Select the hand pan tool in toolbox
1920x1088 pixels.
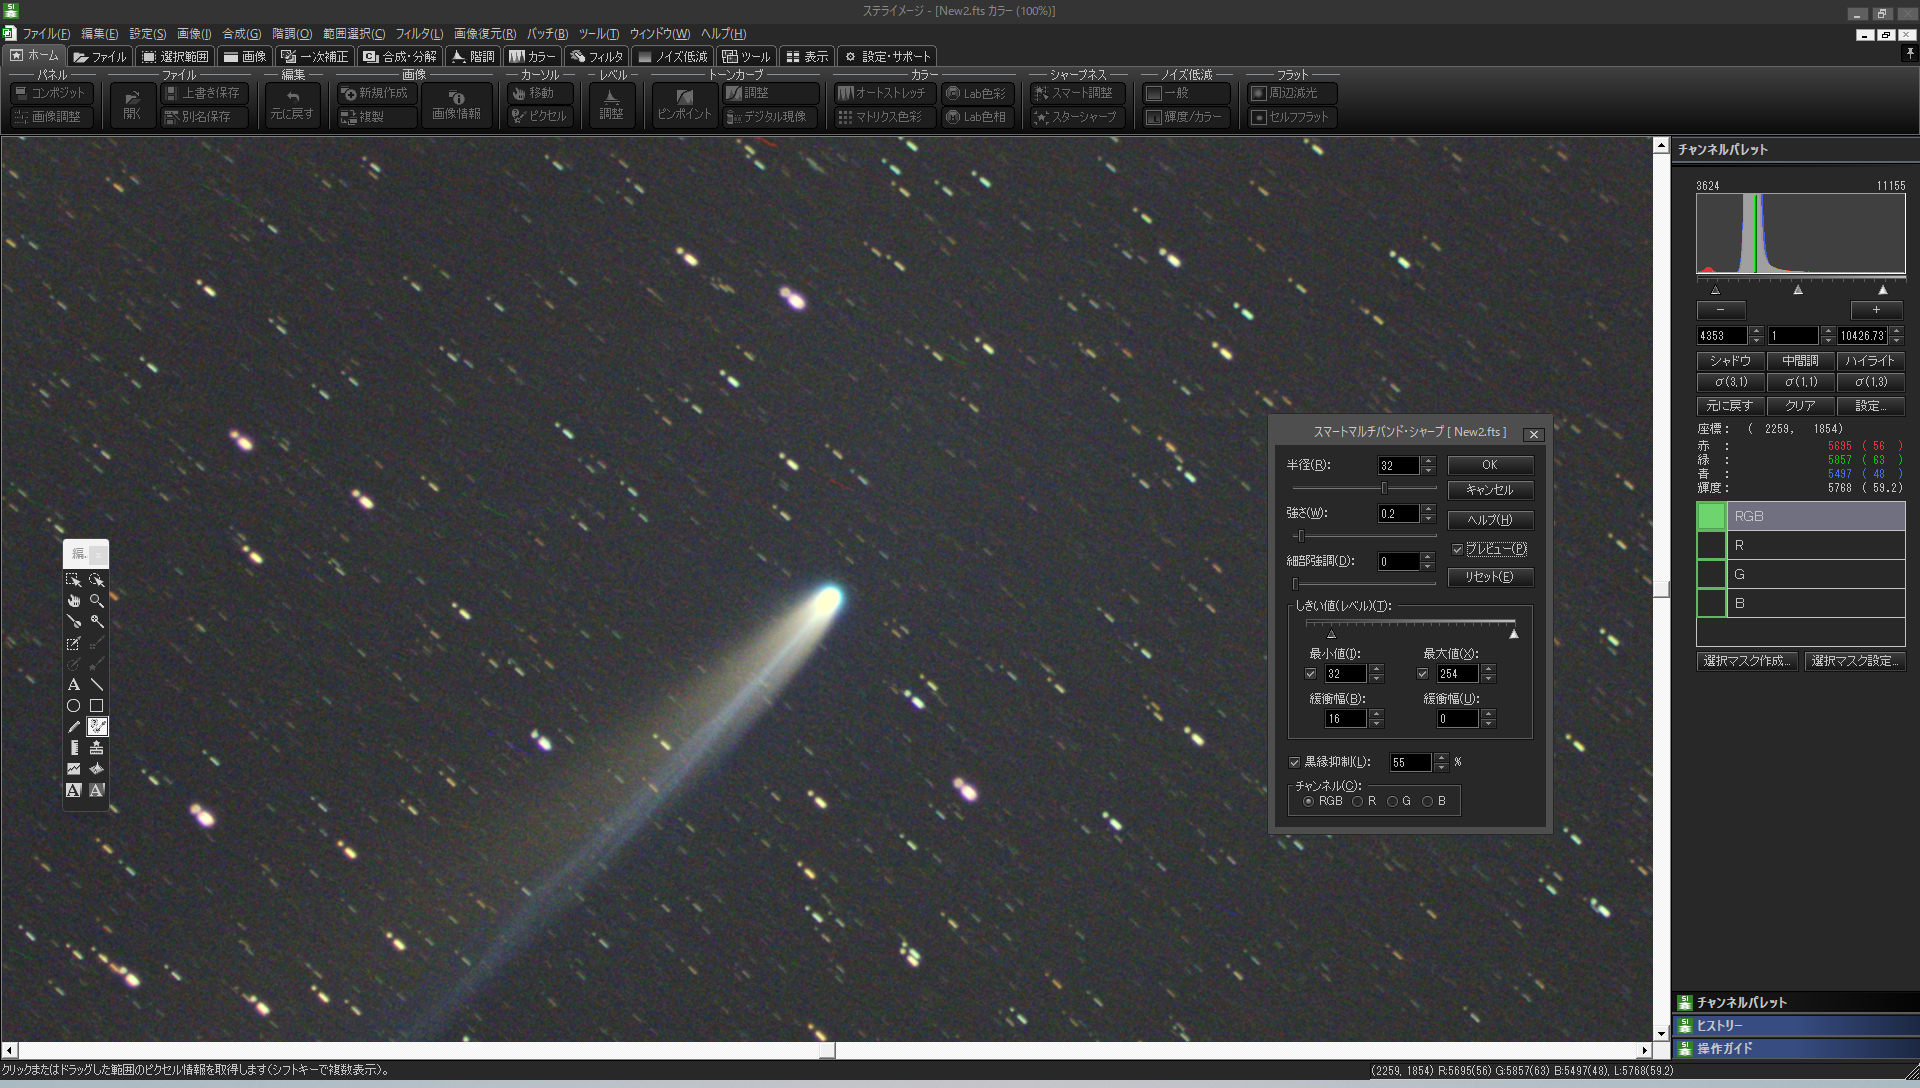[73, 601]
